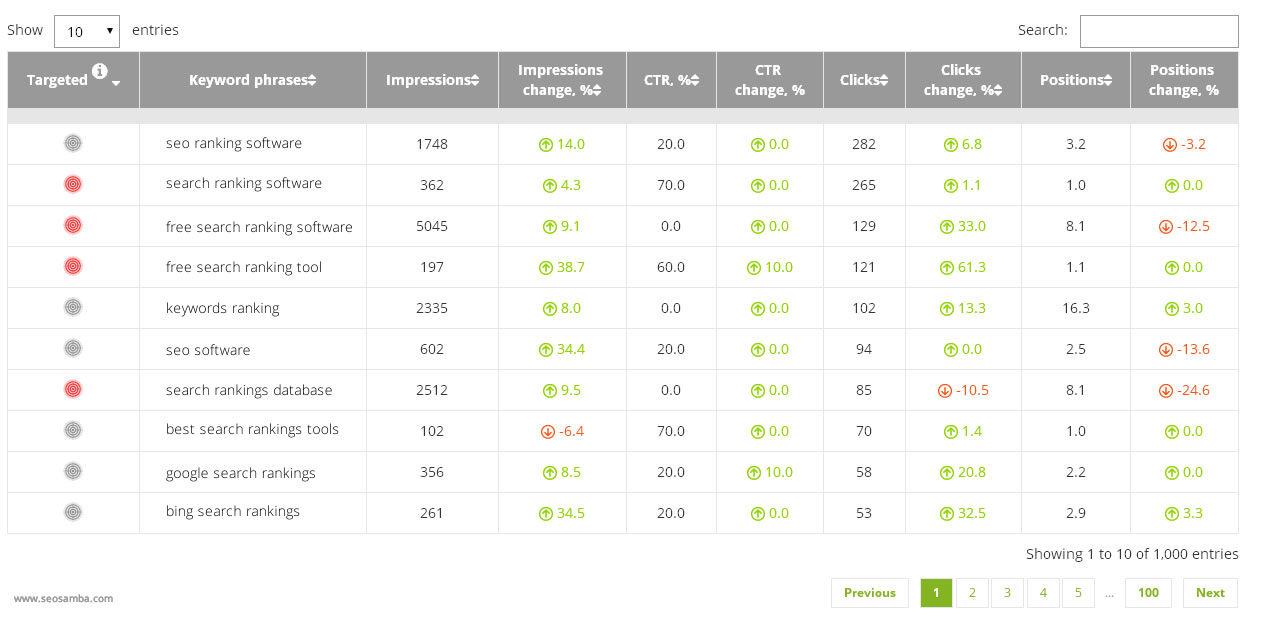Click the Positions change, % column header
The height and width of the screenshot is (618, 1266).
(1184, 80)
